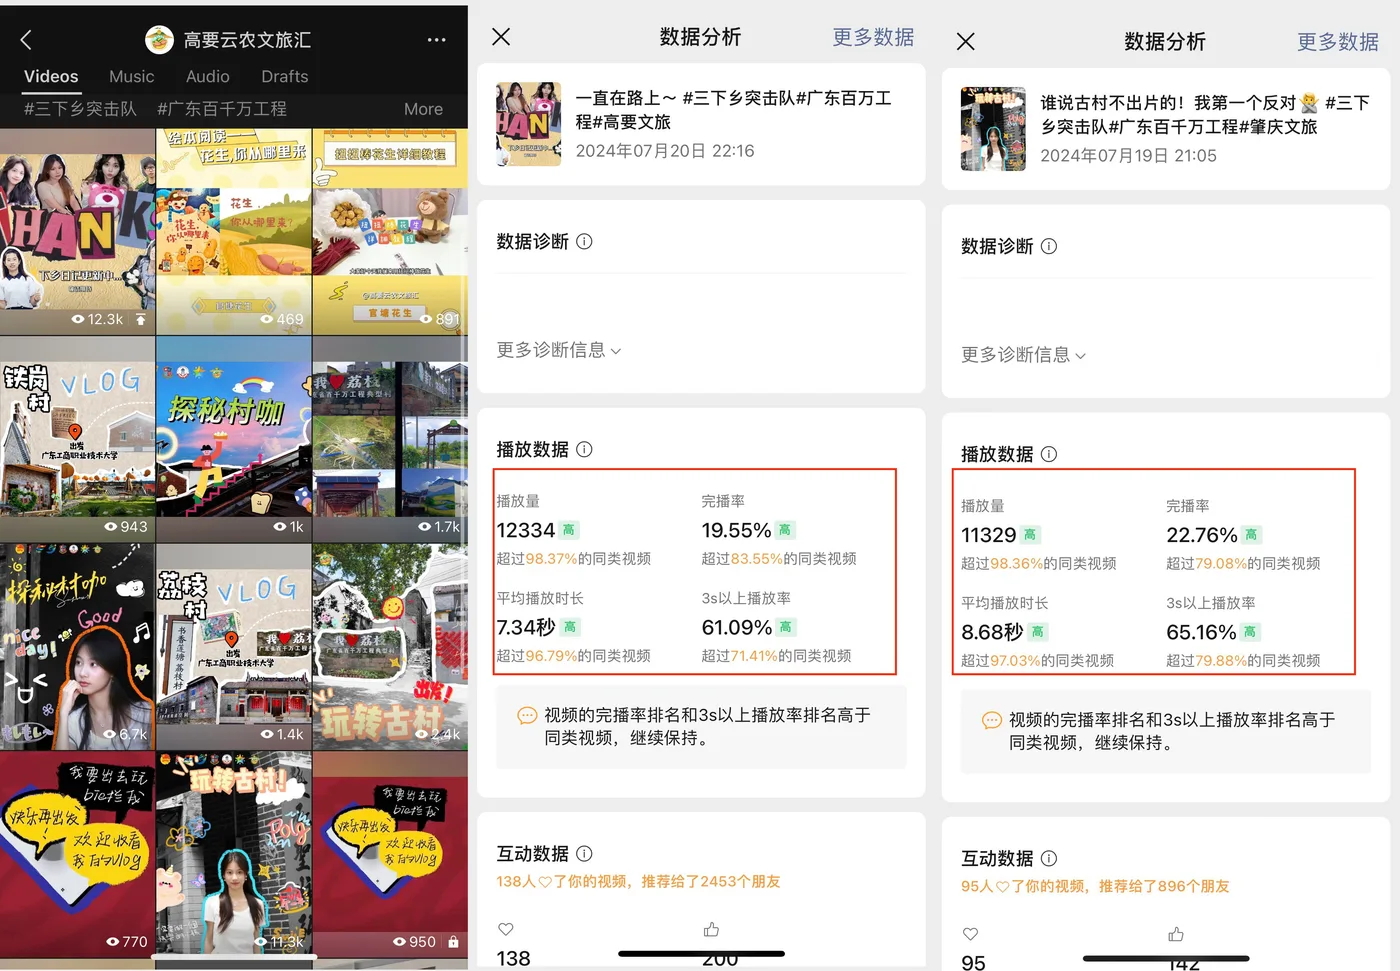Tap info icon next to 数据诊断 in middle panel

(x=585, y=241)
